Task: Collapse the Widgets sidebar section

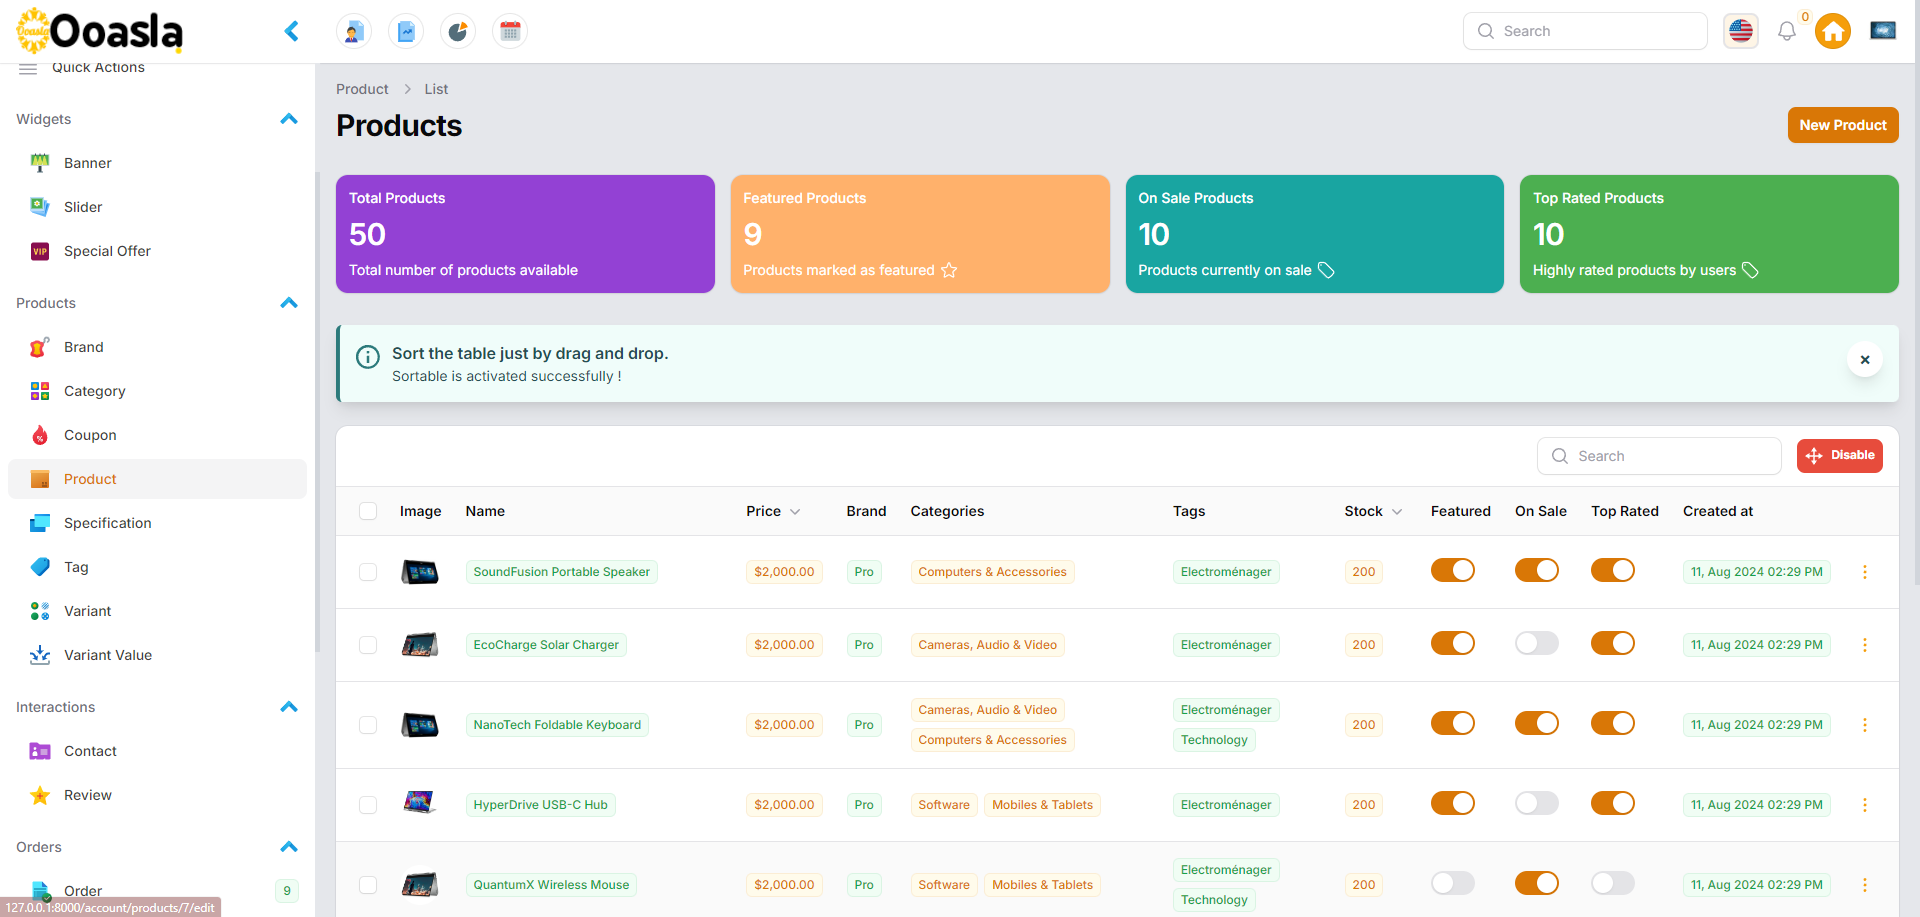Action: 289,119
